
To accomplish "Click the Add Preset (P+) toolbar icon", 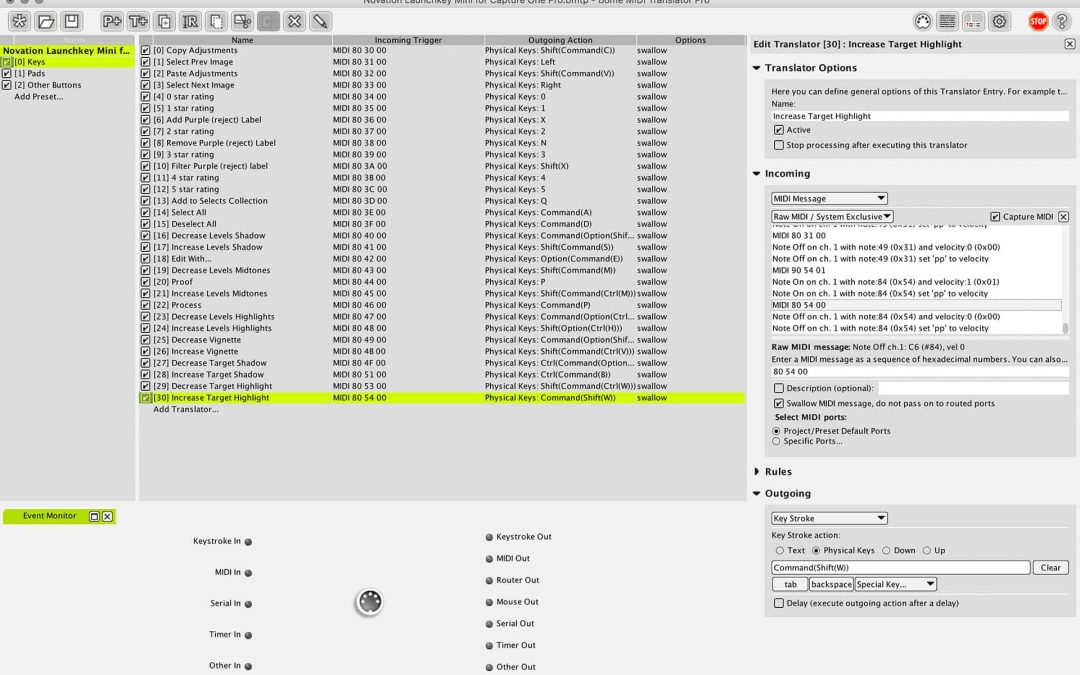I will pos(111,21).
